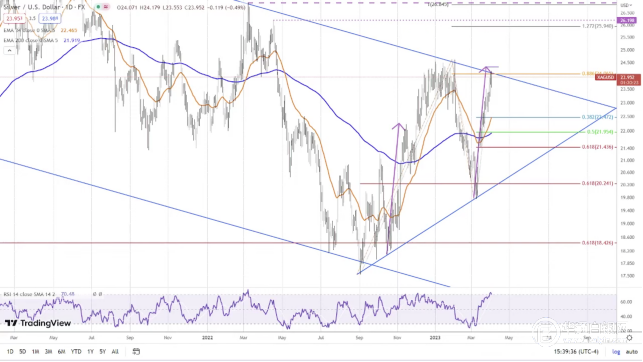Click the EMA 200 value 21.919
Screen dimensions: 643x362
pos(72,41)
